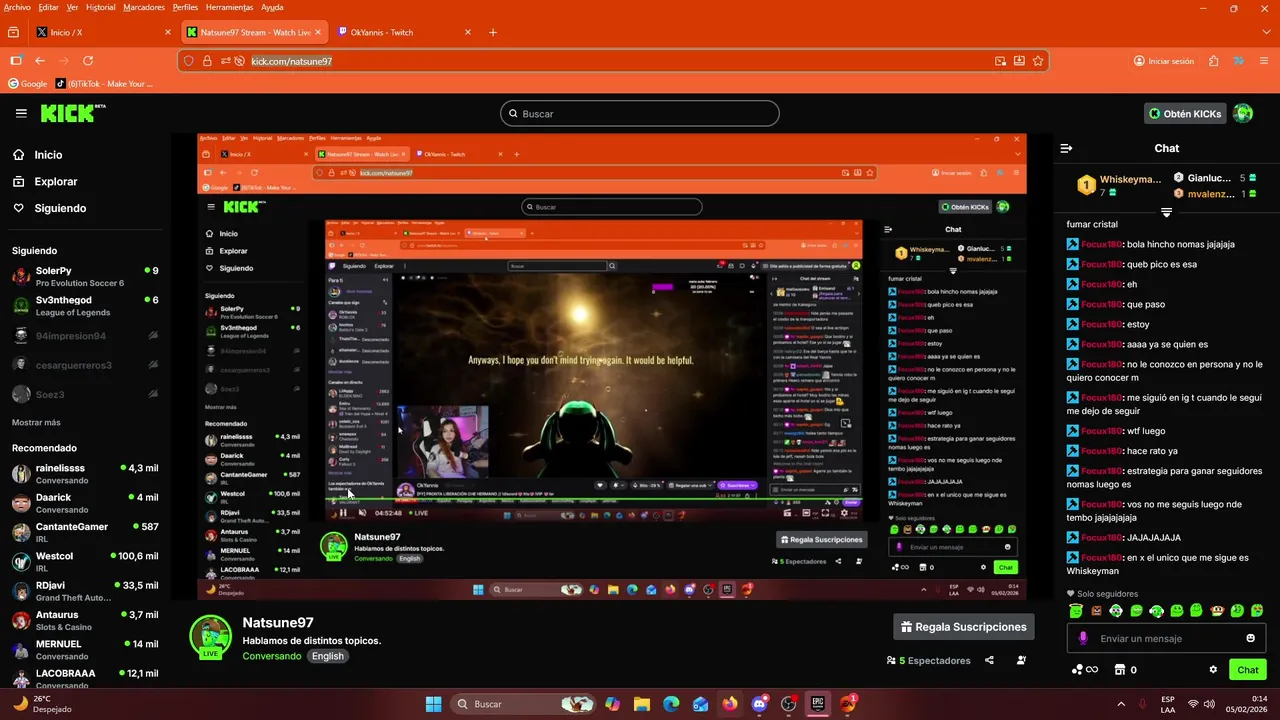The width and height of the screenshot is (1280, 720).
Task: Toggle notifications icon for 94impresion94
Action: click(x=153, y=336)
